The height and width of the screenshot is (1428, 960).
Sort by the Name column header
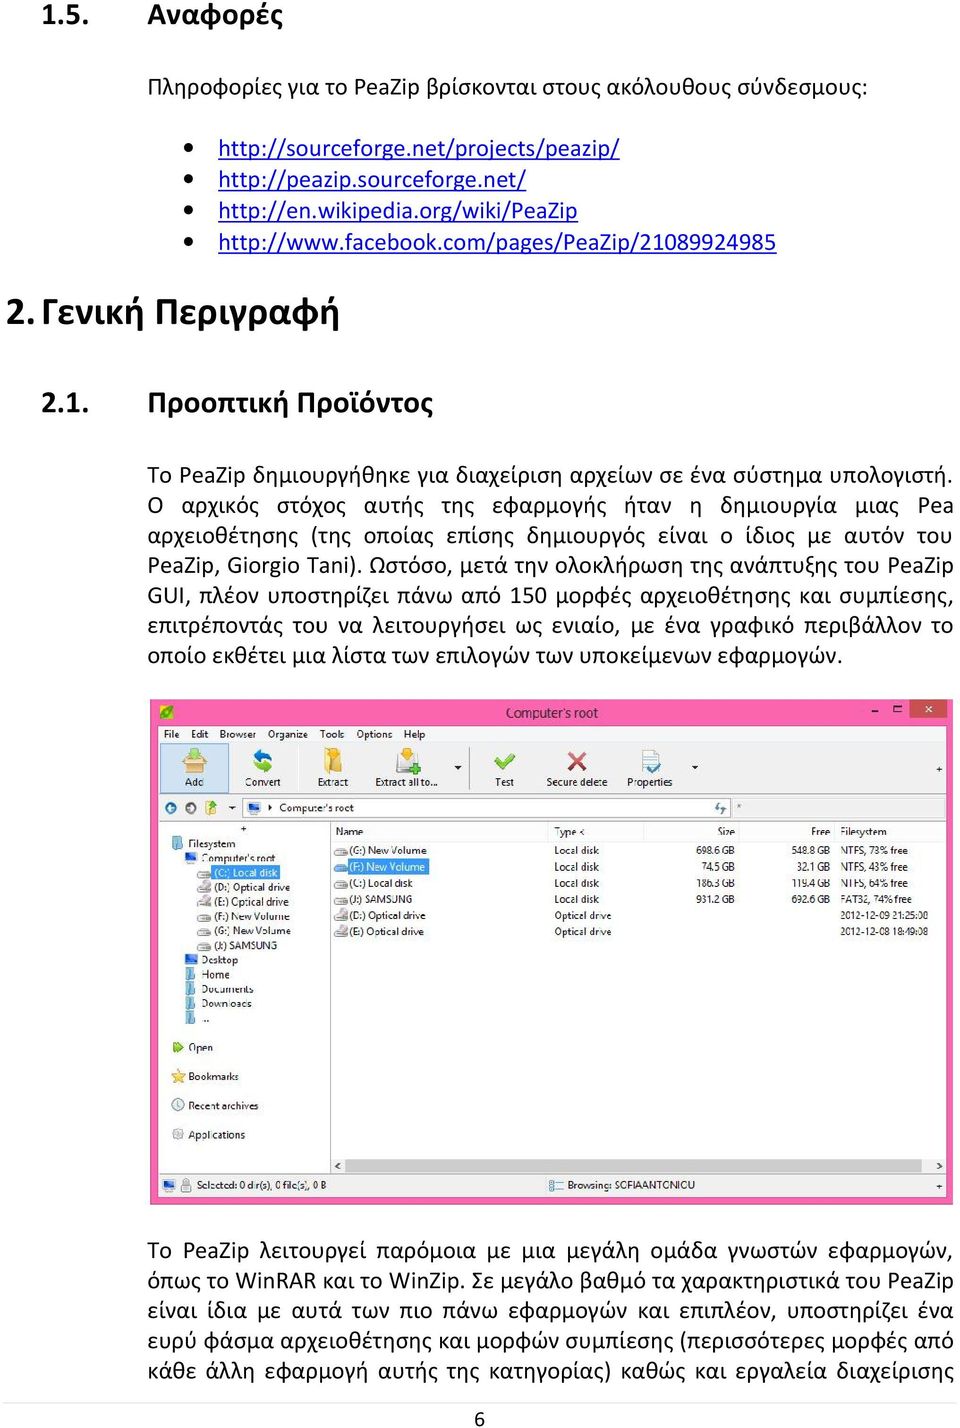pos(349,831)
